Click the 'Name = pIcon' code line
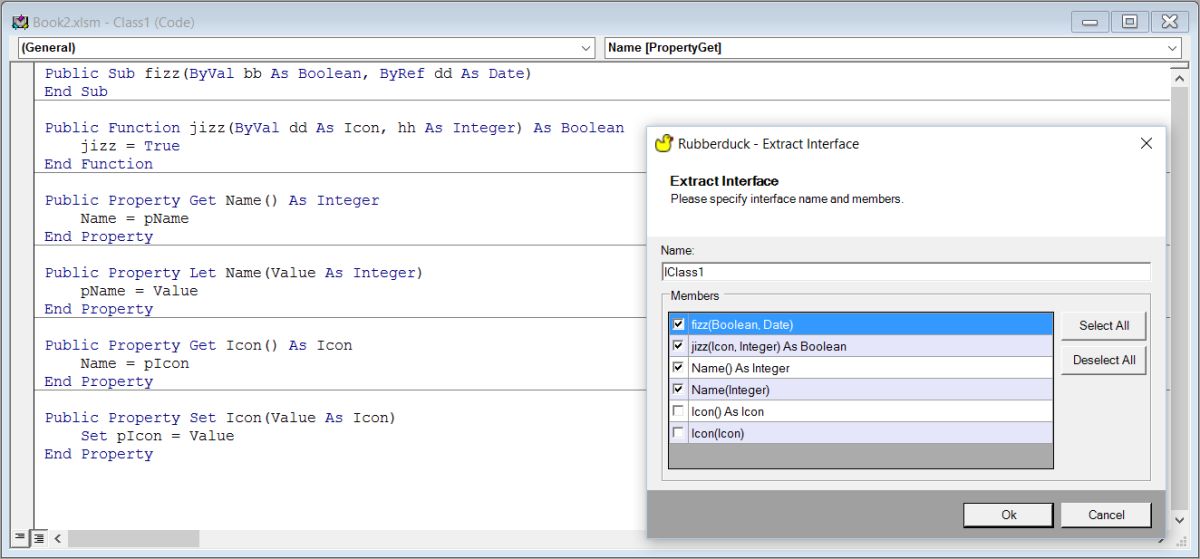 (x=135, y=363)
